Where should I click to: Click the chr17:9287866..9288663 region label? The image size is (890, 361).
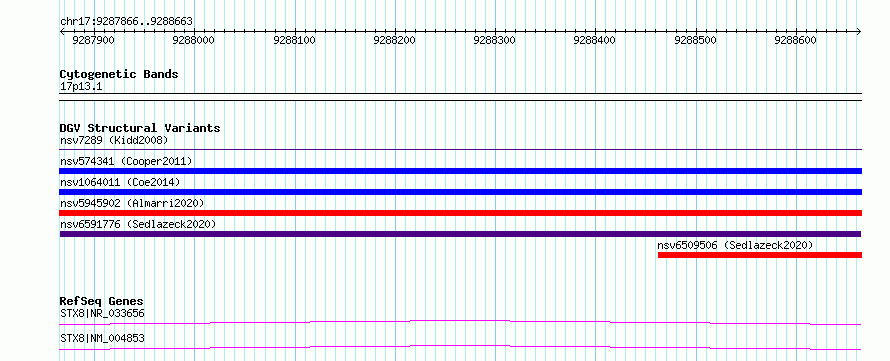(126, 22)
